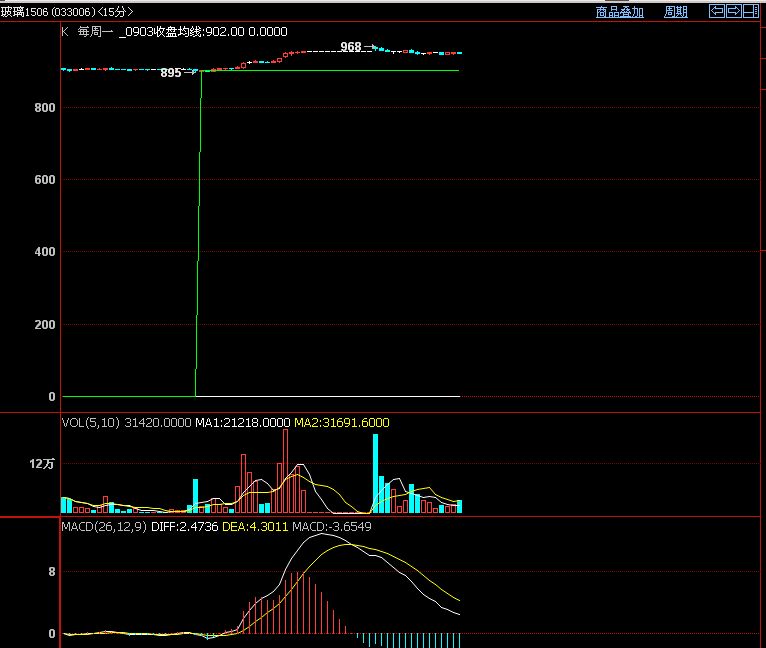The width and height of the screenshot is (766, 648).
Task: Click the 895 low price marker
Action: [x=171, y=73]
